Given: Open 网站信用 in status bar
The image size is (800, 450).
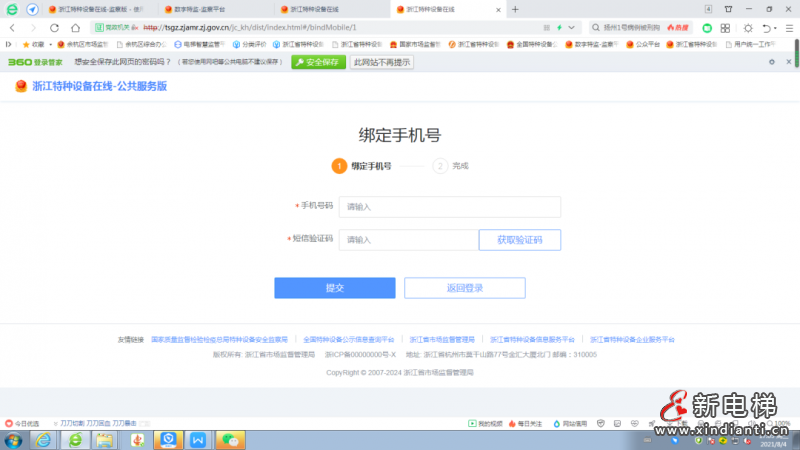Looking at the screenshot, I should 570,423.
